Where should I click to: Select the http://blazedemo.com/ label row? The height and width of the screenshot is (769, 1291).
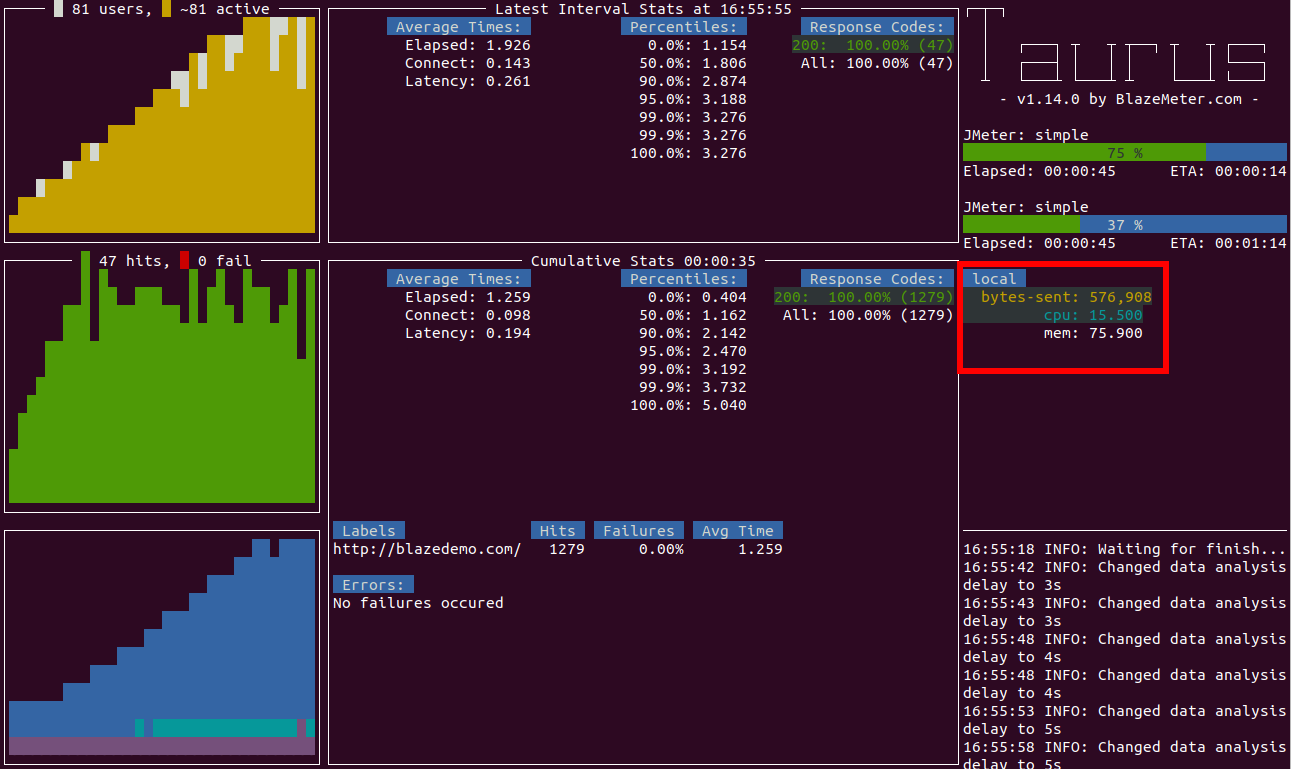tap(558, 549)
